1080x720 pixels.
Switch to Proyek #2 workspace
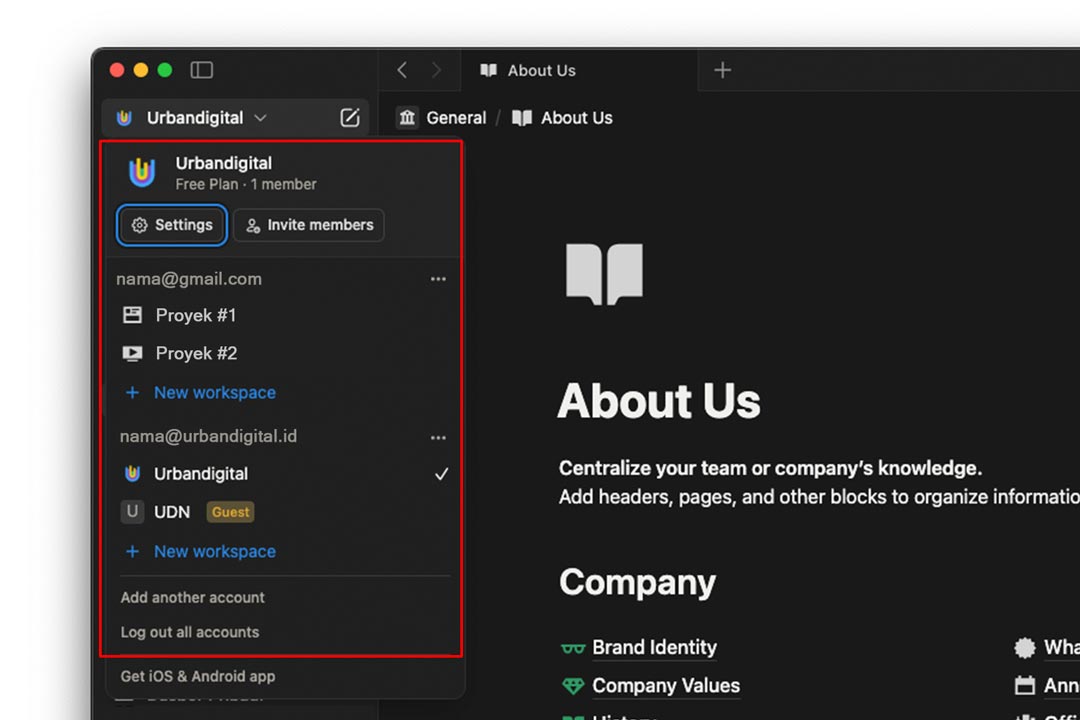point(284,353)
